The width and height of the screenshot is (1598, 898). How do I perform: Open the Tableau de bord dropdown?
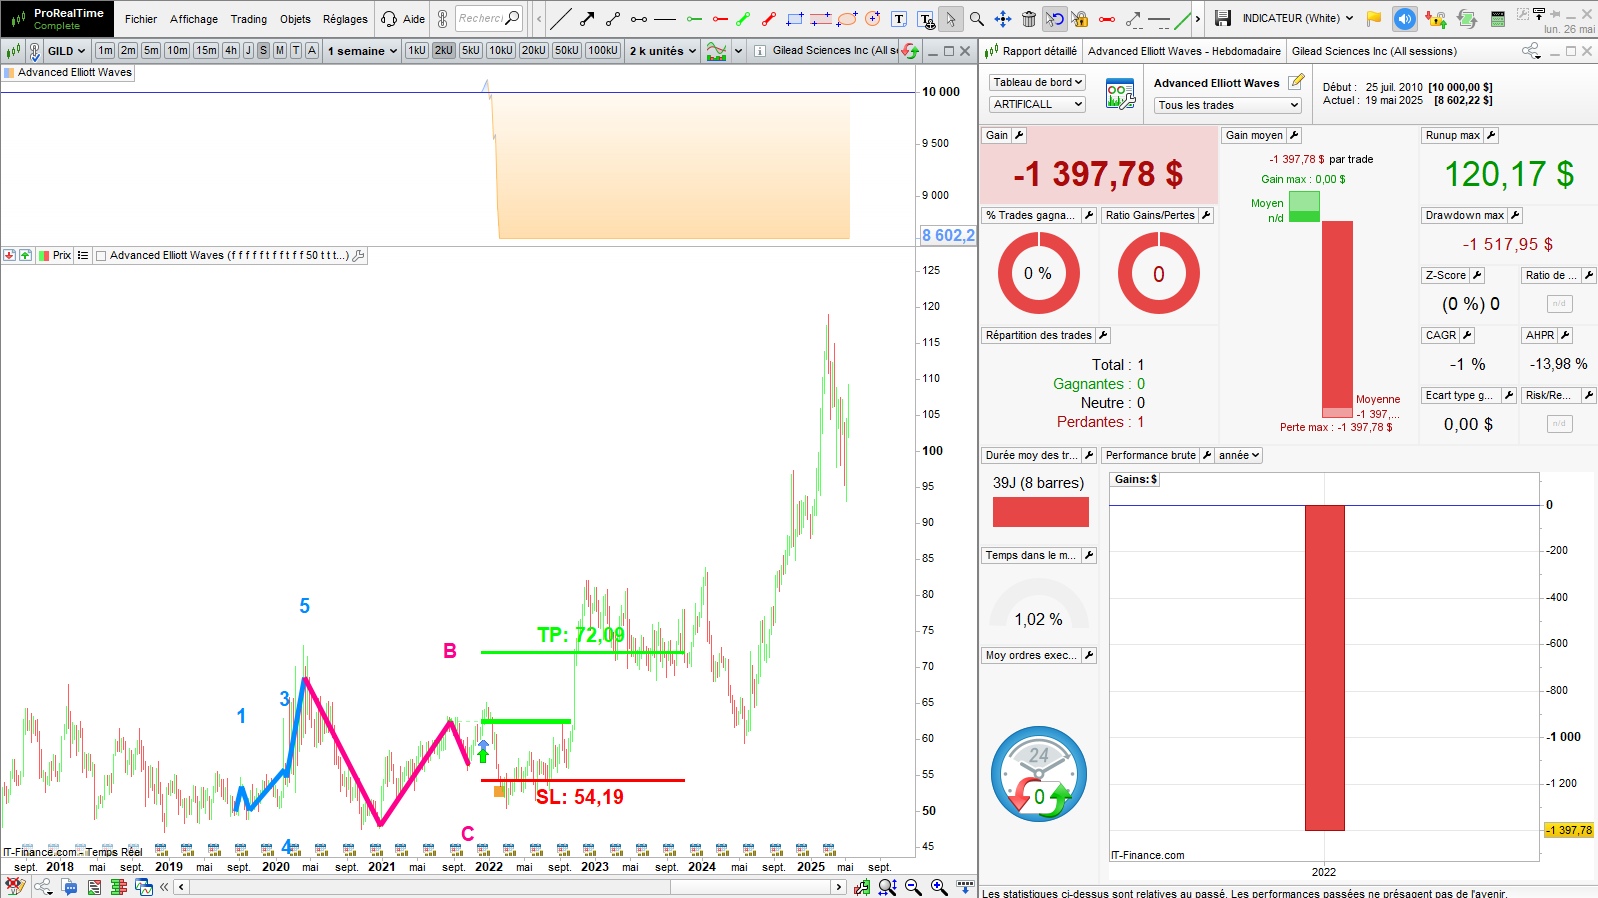point(1038,82)
